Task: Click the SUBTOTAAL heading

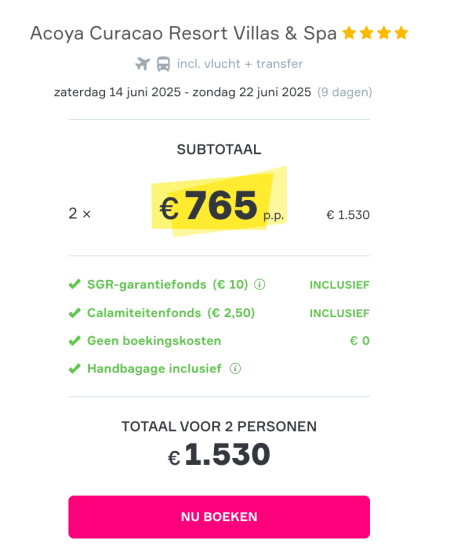Action: pyautogui.click(x=219, y=150)
